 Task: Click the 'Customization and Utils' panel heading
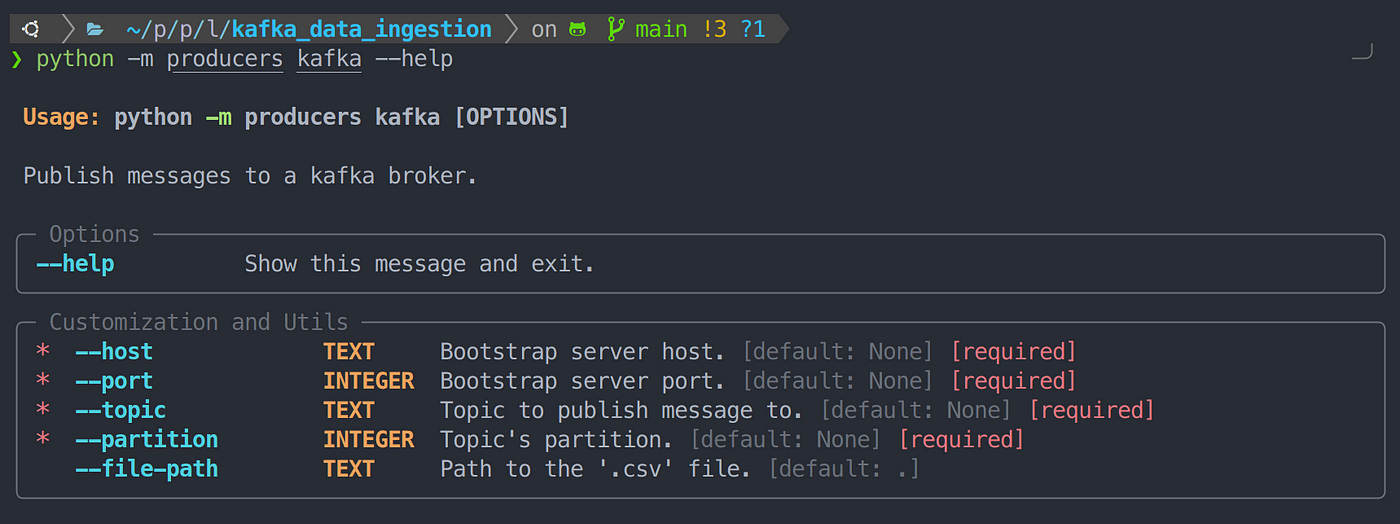click(x=199, y=322)
